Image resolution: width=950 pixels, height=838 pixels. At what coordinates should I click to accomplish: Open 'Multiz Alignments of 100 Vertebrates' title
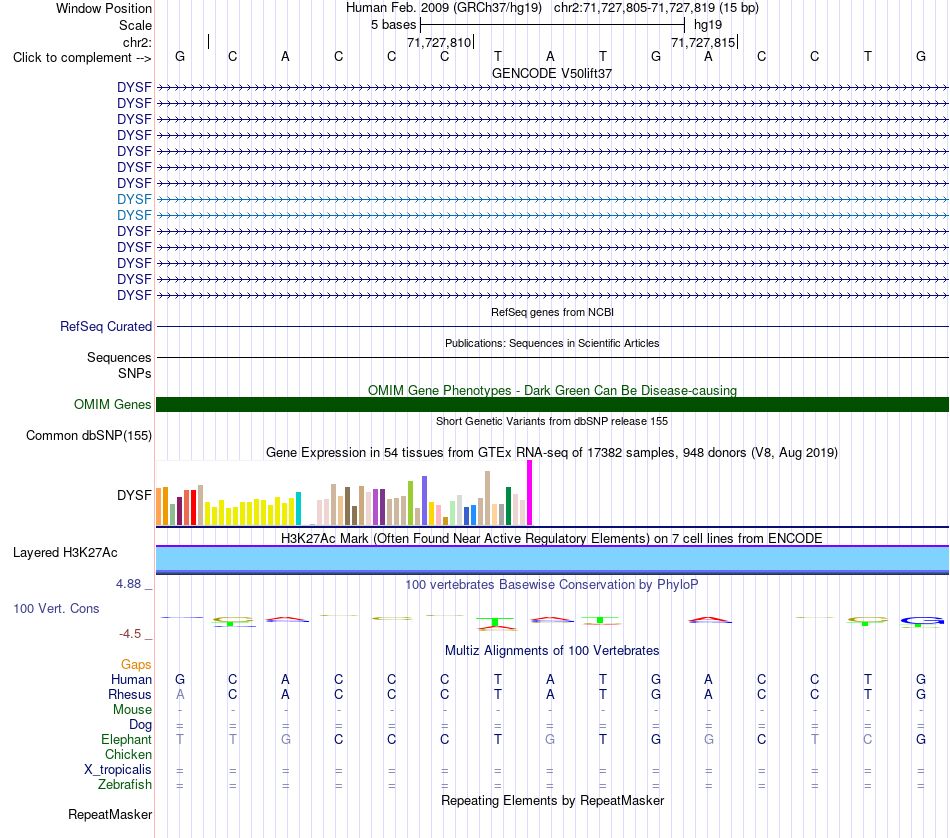coord(552,651)
